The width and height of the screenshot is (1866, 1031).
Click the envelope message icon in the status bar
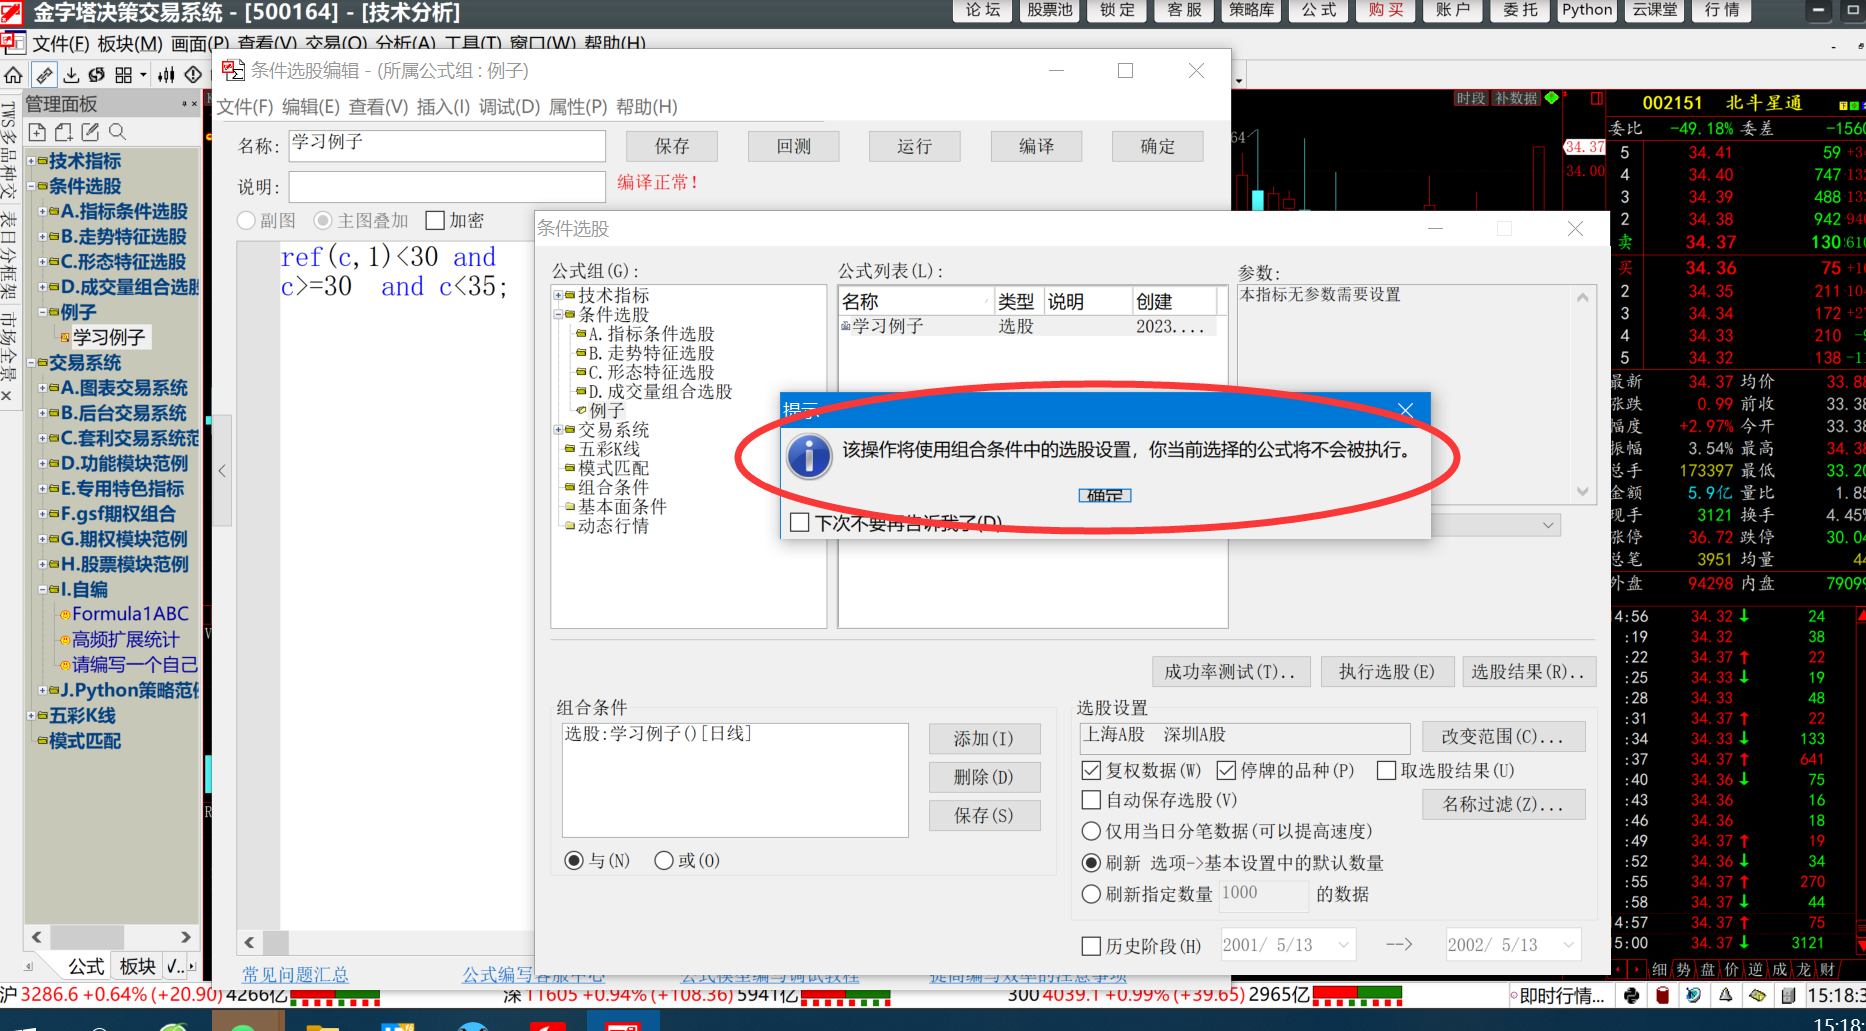point(1757,995)
